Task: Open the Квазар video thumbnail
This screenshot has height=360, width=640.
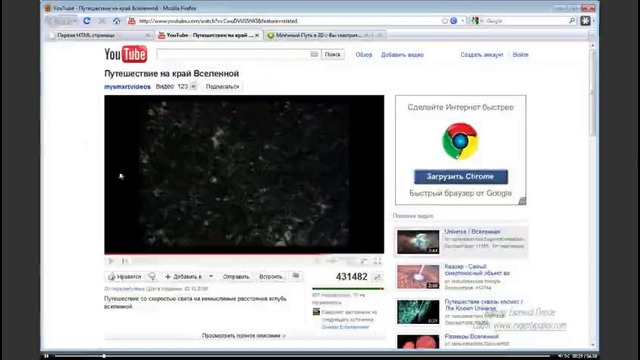Action: click(418, 277)
